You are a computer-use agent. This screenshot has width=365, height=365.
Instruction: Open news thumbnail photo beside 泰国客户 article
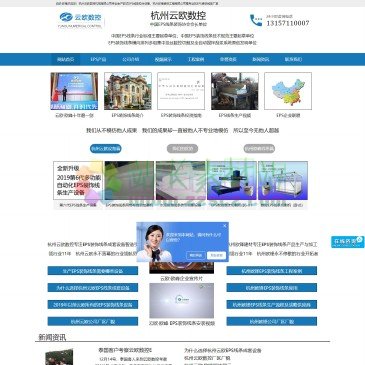[59, 357]
